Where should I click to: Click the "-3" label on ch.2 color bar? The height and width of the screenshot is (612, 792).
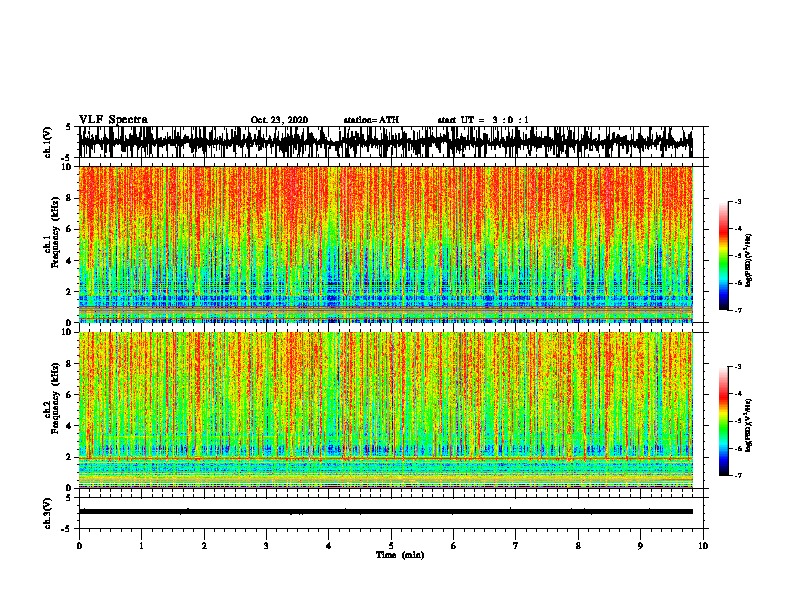737,367
